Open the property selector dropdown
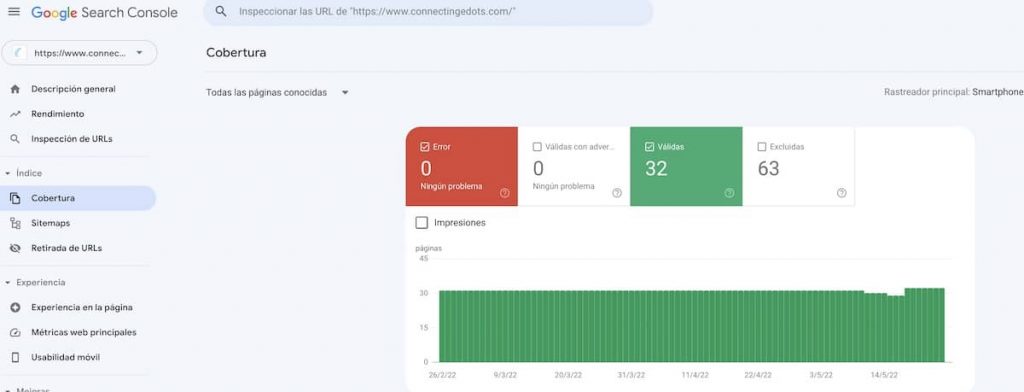The width and height of the screenshot is (1024, 392). pos(79,54)
